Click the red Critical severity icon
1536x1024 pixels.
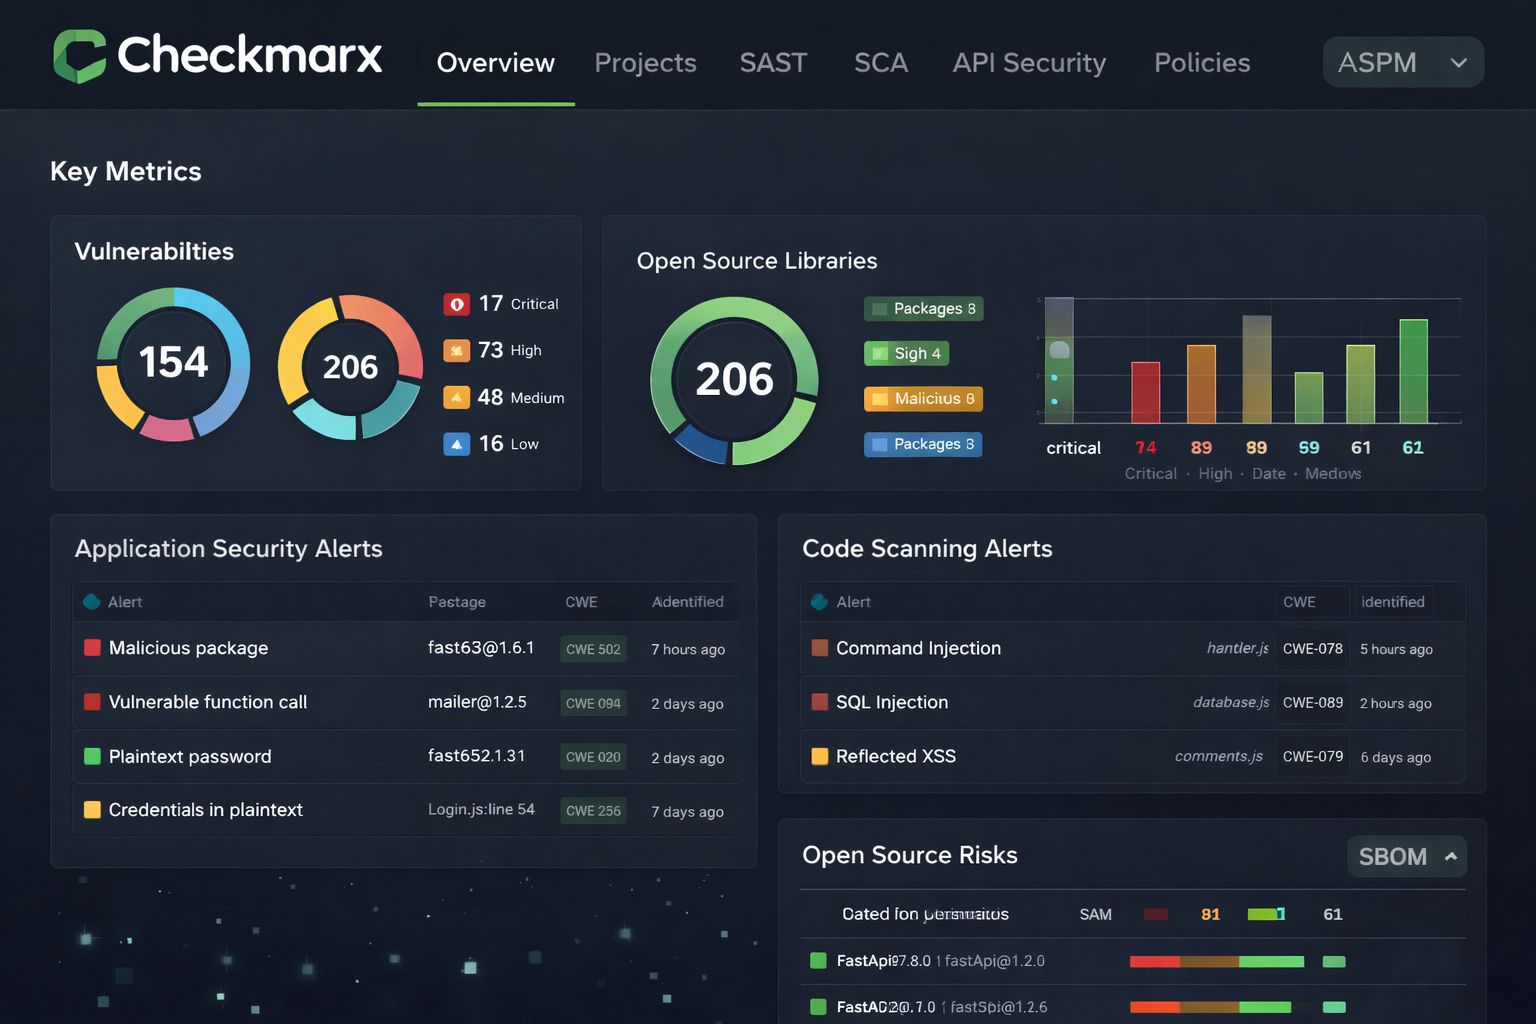pos(457,304)
